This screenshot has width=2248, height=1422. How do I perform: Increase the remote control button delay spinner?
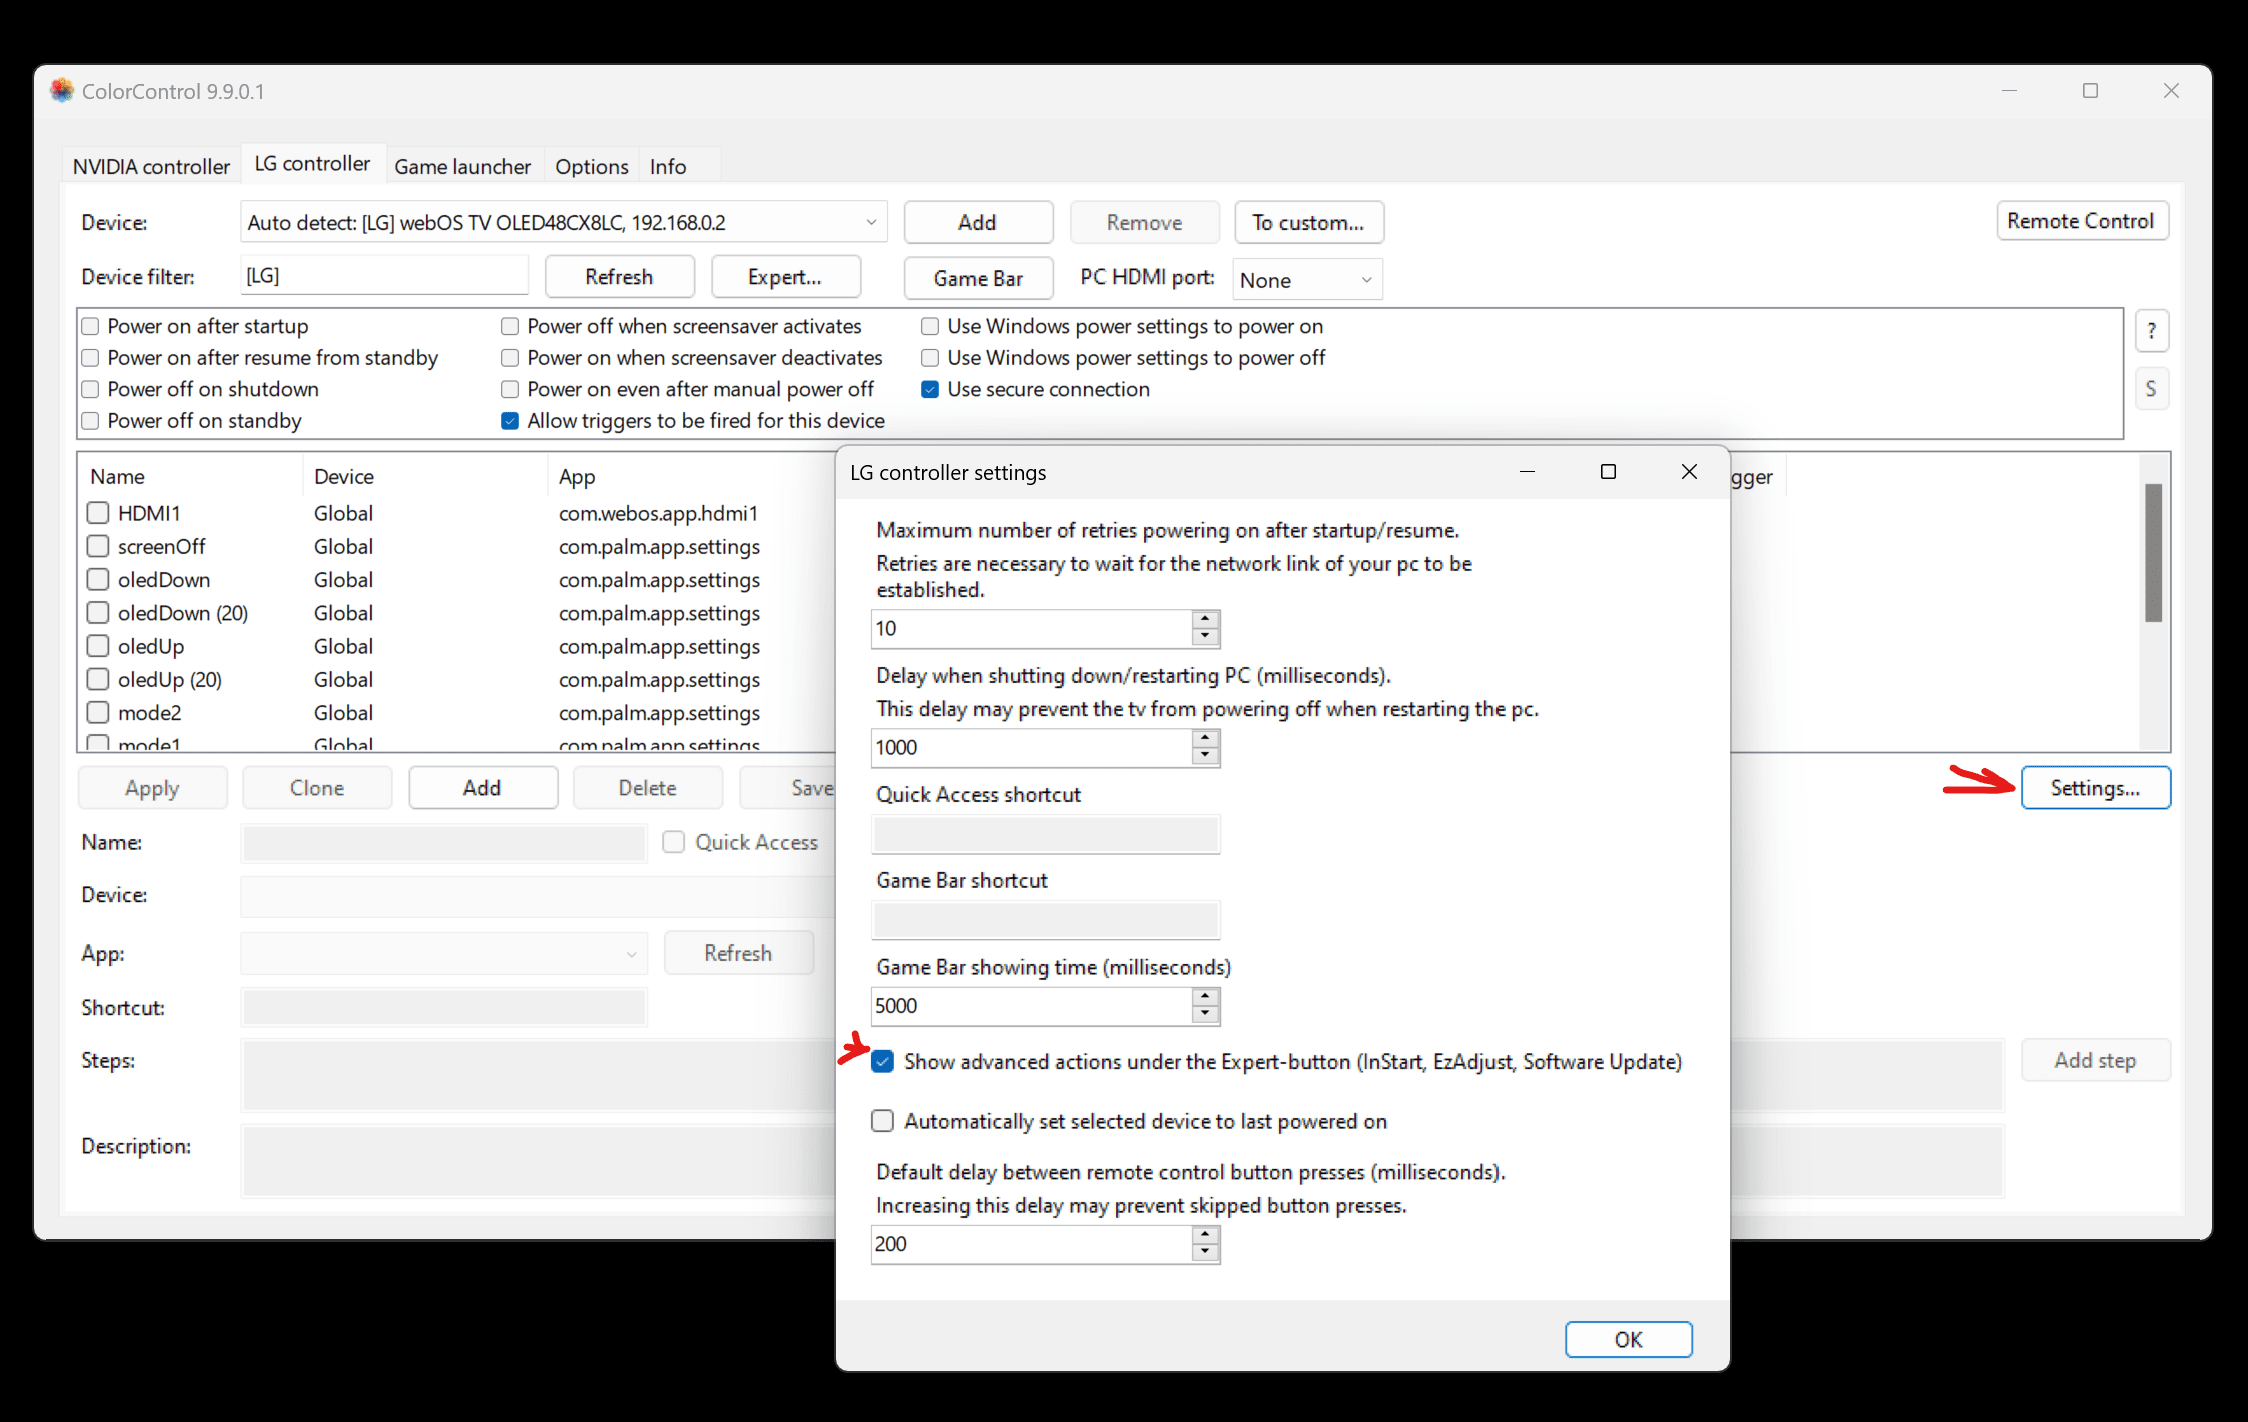click(1205, 1236)
